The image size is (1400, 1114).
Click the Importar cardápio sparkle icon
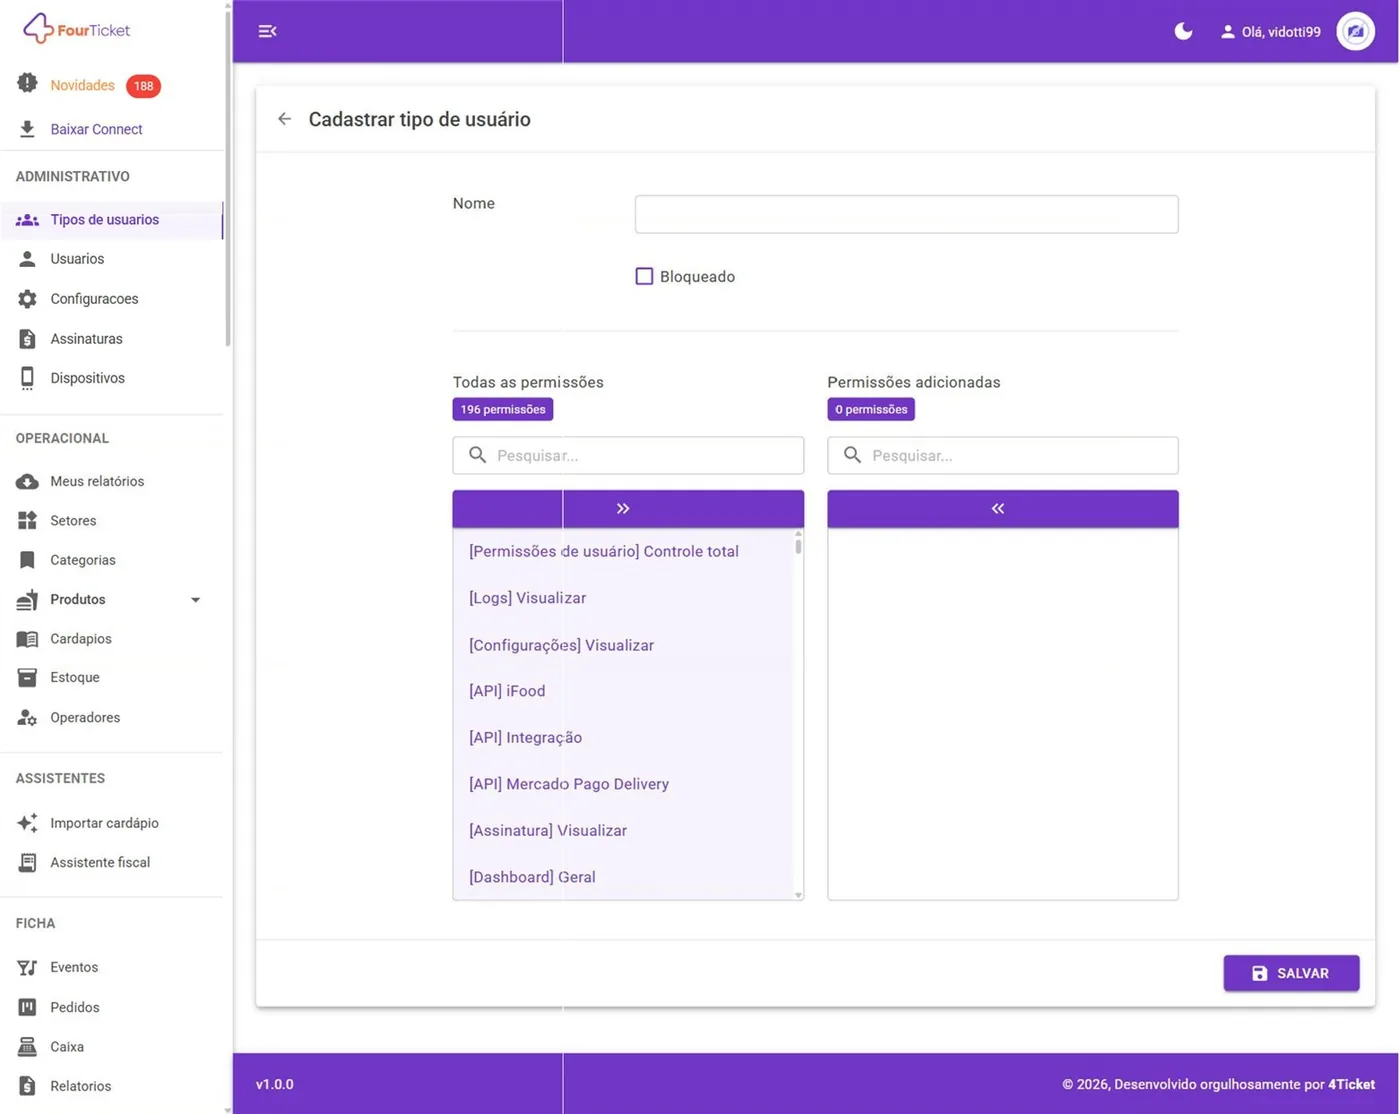click(x=27, y=823)
